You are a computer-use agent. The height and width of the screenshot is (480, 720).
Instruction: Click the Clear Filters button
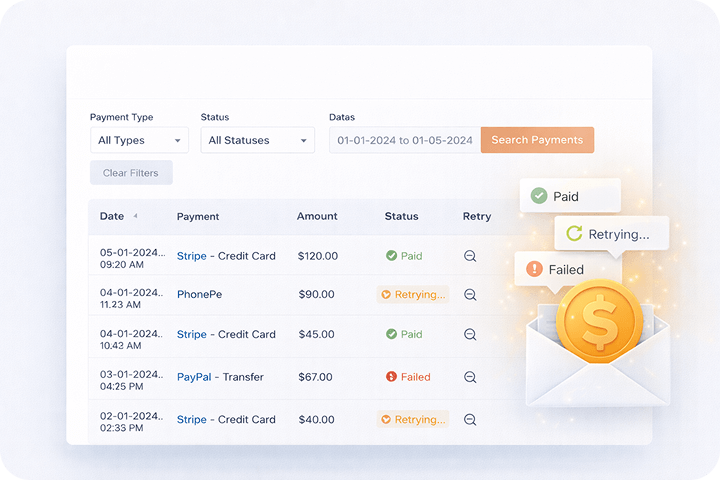coord(131,173)
